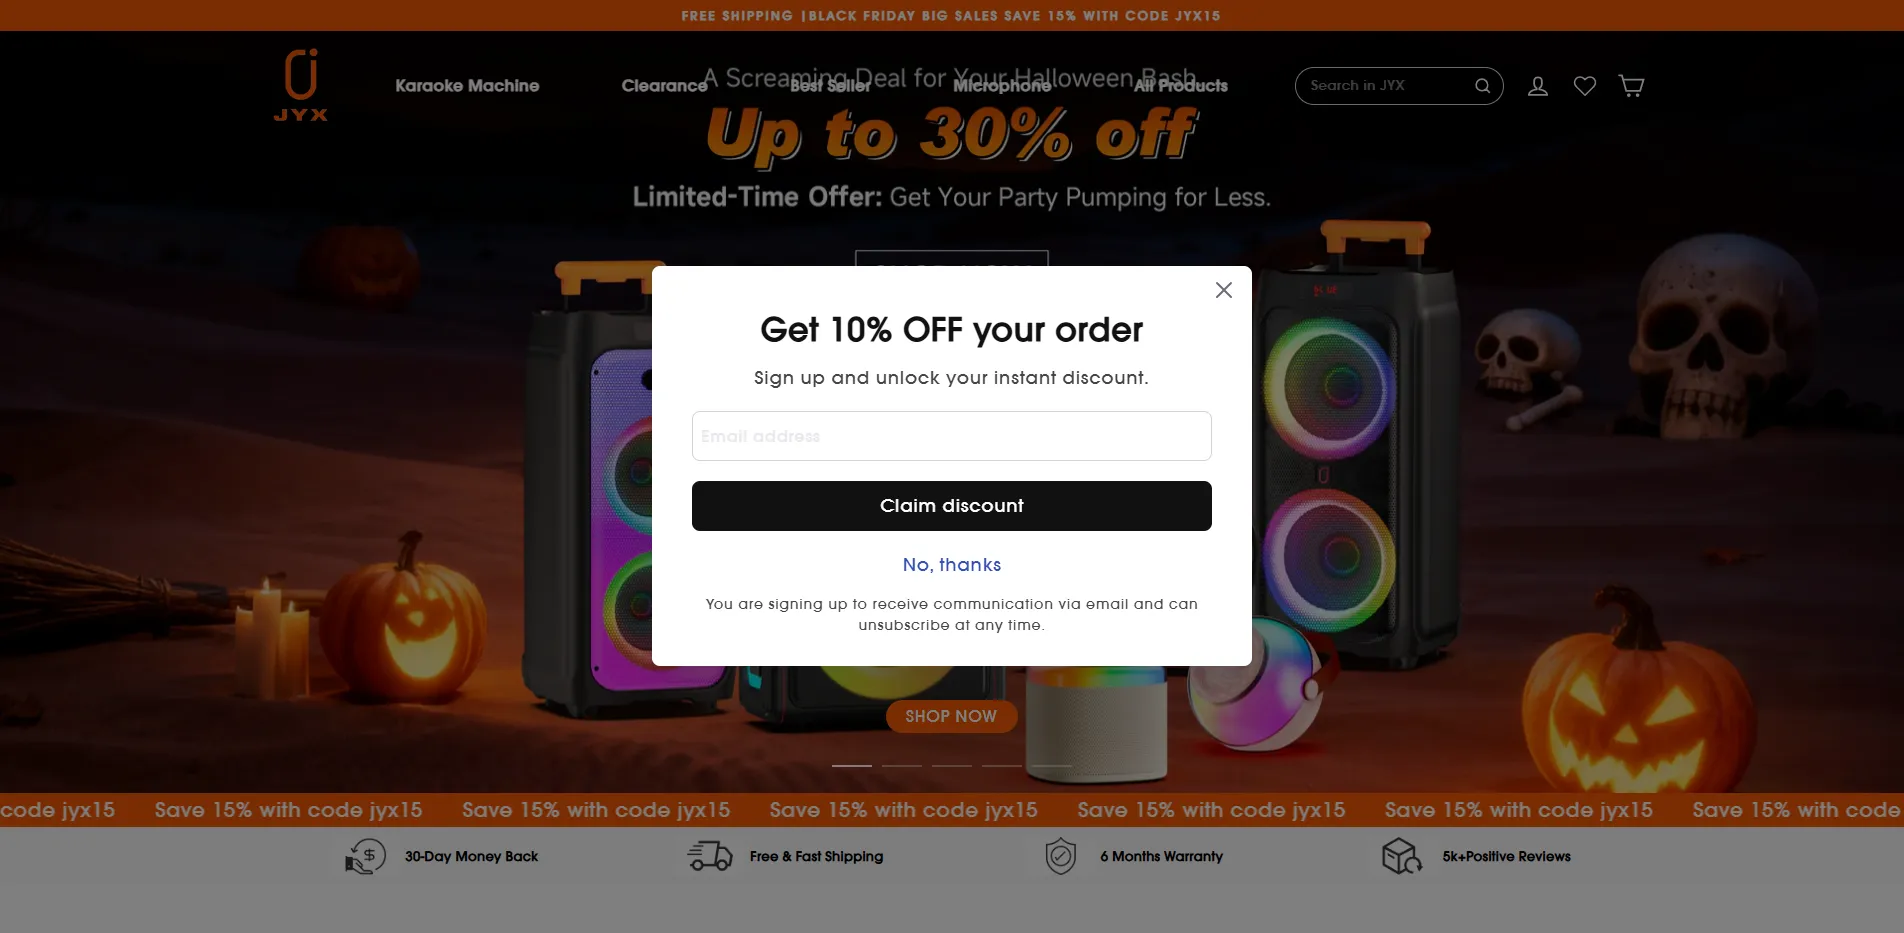Decline with the No, thanks link
This screenshot has height=933, width=1904.
point(952,565)
